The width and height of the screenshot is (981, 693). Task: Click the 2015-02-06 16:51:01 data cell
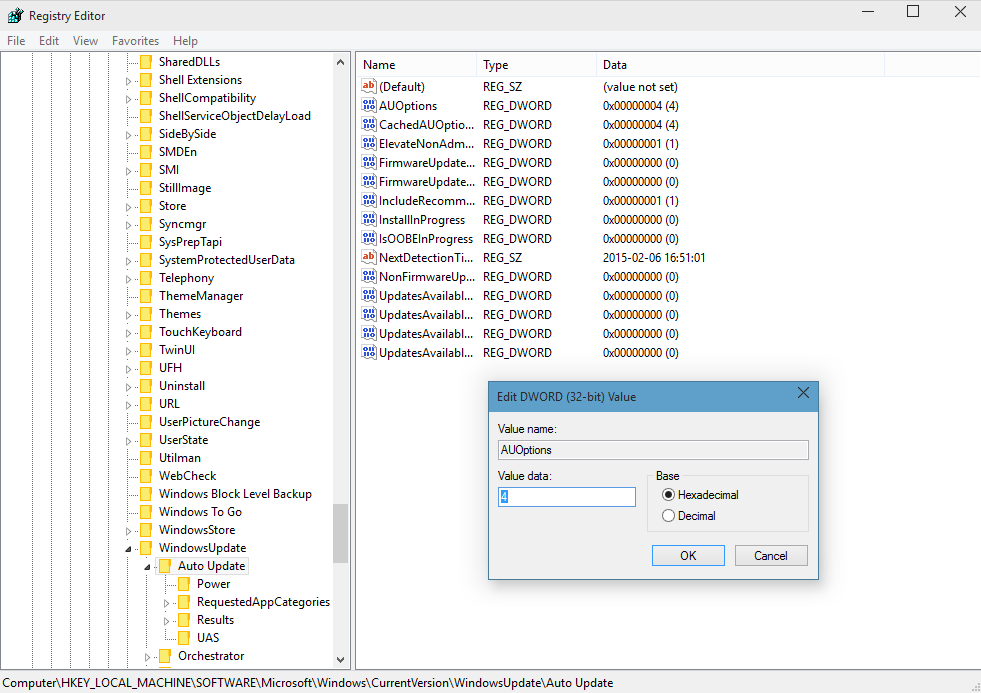click(654, 258)
